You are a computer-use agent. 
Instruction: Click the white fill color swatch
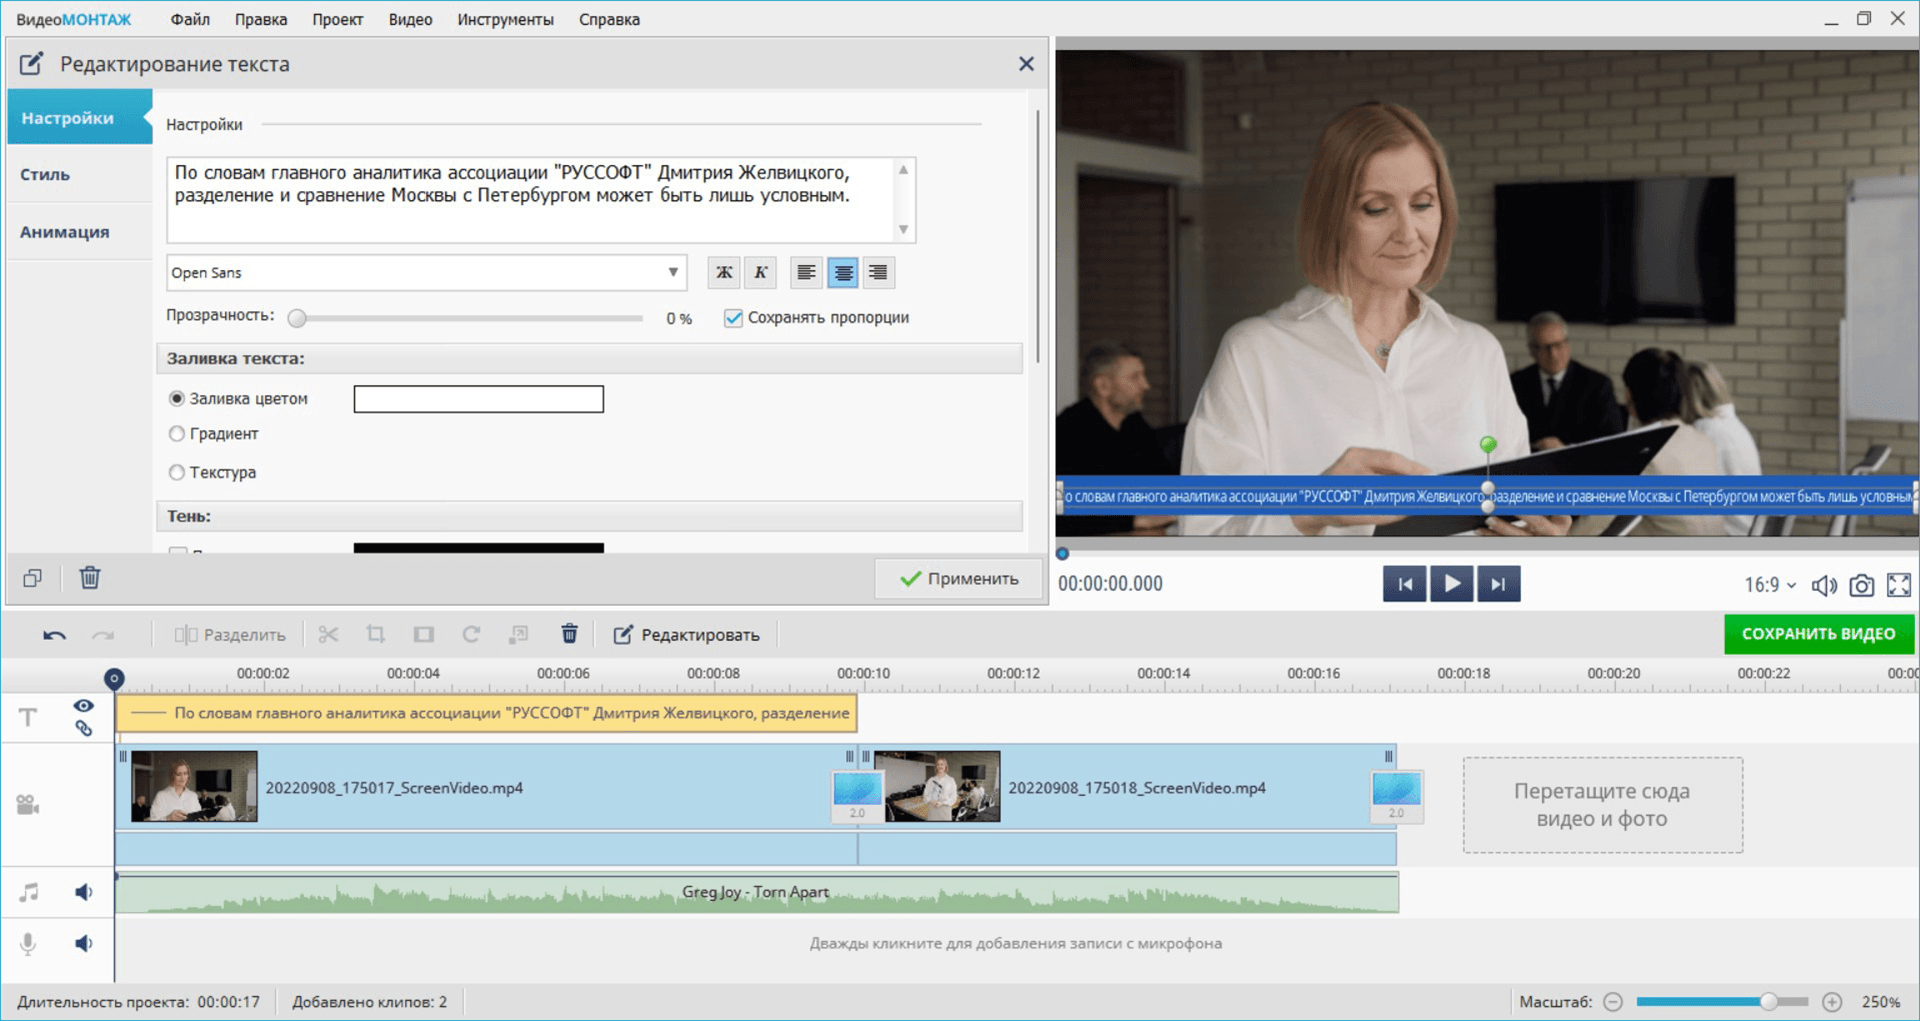pyautogui.click(x=478, y=399)
